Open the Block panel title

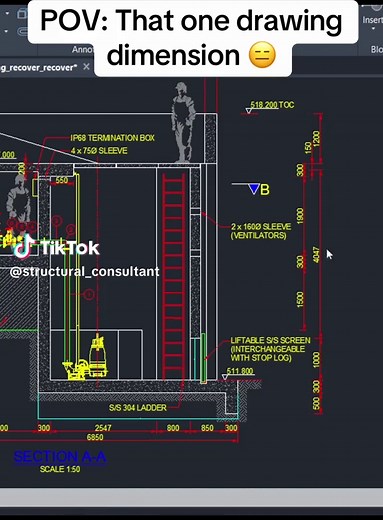[x=377, y=49]
